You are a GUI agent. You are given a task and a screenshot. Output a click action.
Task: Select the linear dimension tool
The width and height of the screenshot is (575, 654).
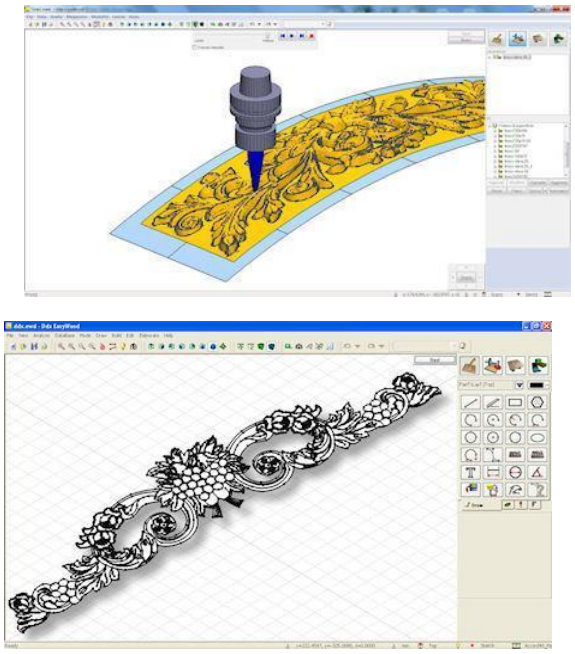pos(493,473)
